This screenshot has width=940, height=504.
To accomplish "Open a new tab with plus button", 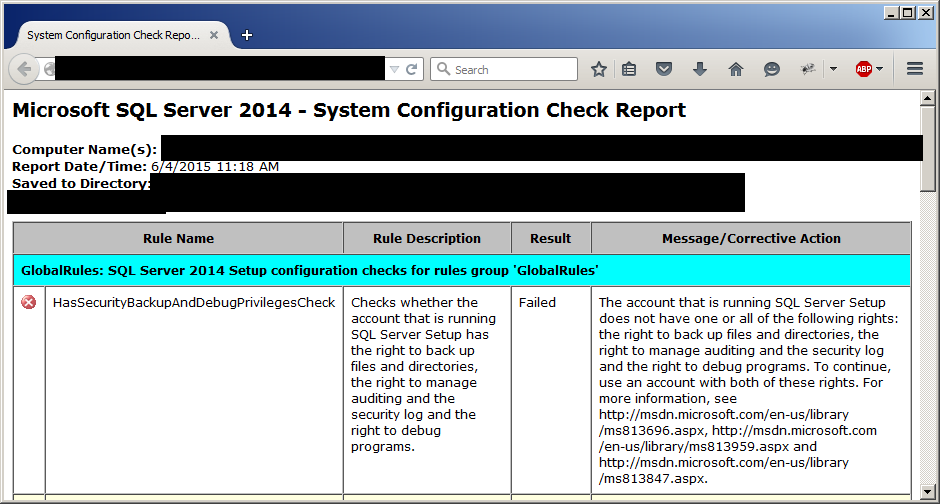I will (x=246, y=35).
